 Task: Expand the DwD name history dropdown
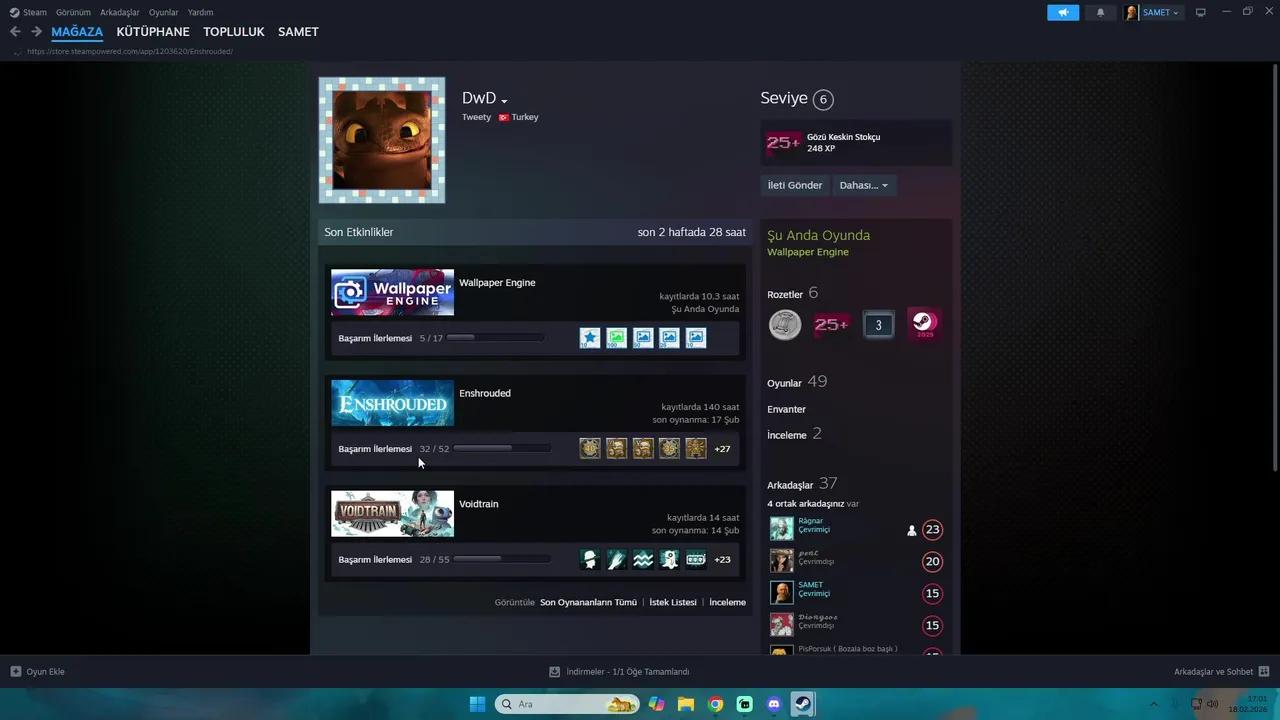(x=504, y=101)
